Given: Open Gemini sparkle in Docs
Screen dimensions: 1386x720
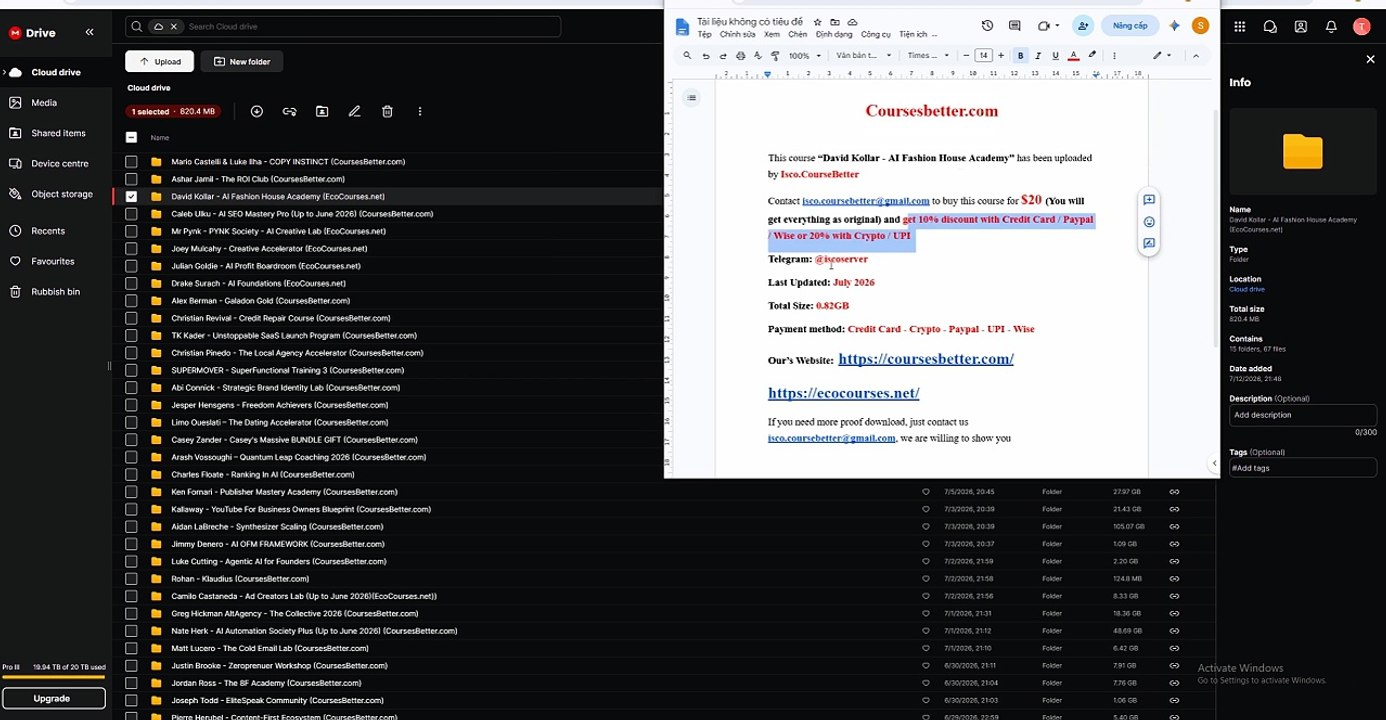Looking at the screenshot, I should point(1175,26).
